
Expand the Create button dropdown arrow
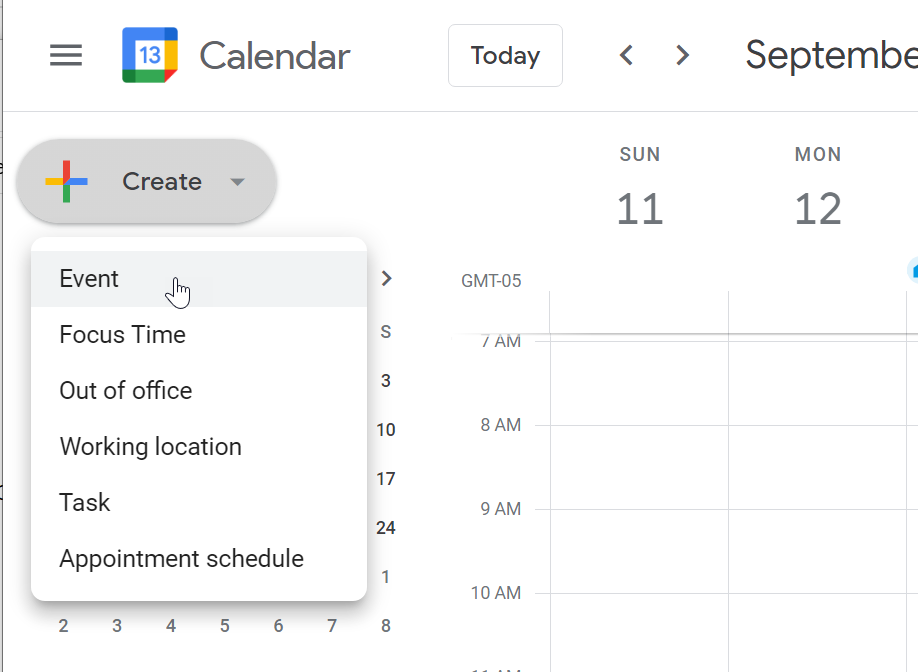237,182
